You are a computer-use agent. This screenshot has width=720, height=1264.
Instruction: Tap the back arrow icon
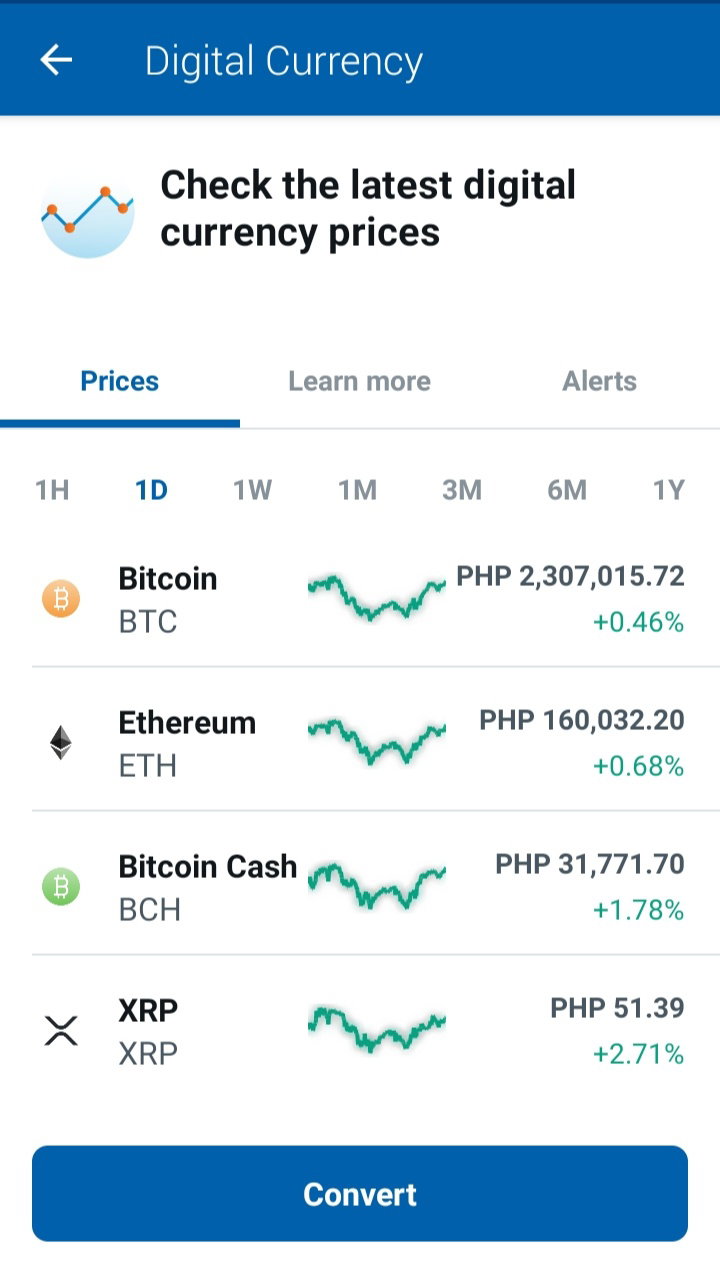tap(56, 60)
